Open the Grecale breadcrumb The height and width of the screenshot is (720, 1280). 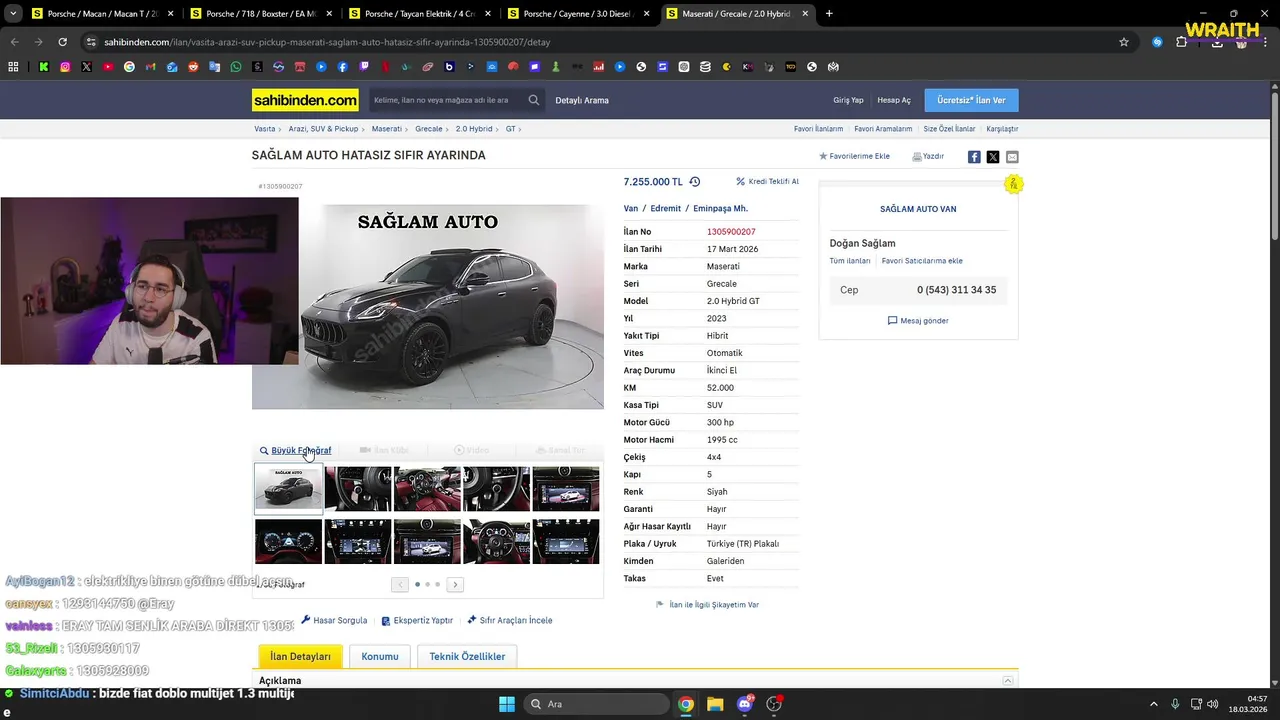429,129
